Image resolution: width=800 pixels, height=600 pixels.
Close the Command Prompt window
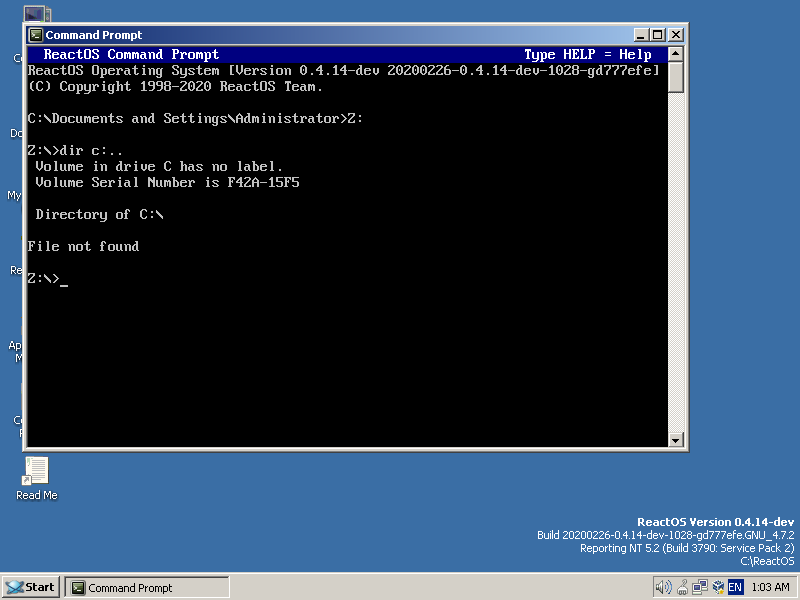(676, 35)
